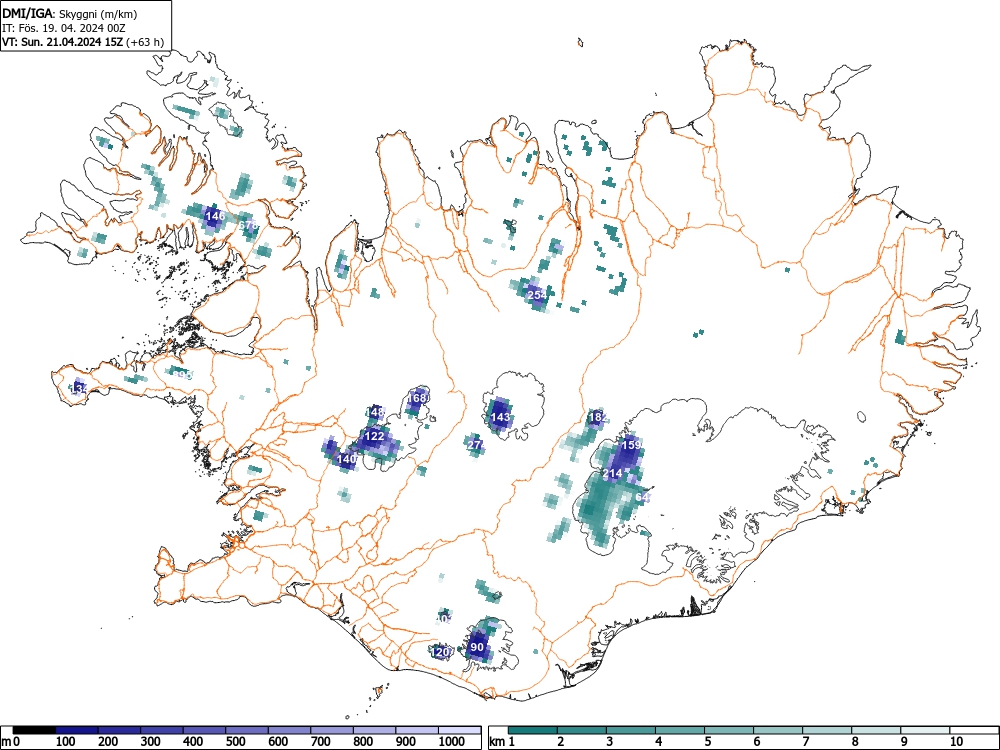Click the '1000' tick label on meter scale
This screenshot has width=1000, height=750.
tap(452, 742)
